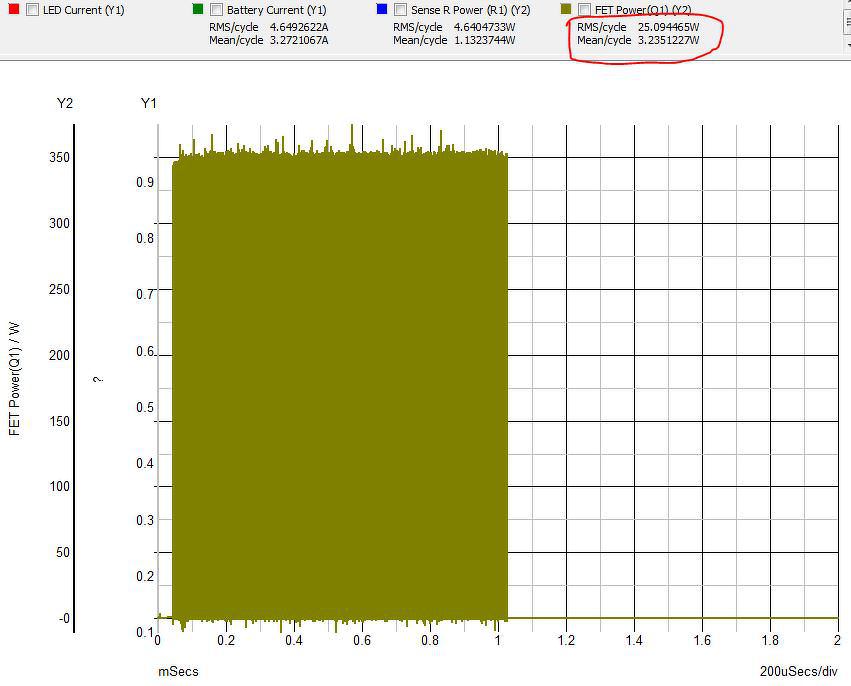Click FET Power RMS value 25.094465W
This screenshot has width=851, height=686.
(669, 27)
